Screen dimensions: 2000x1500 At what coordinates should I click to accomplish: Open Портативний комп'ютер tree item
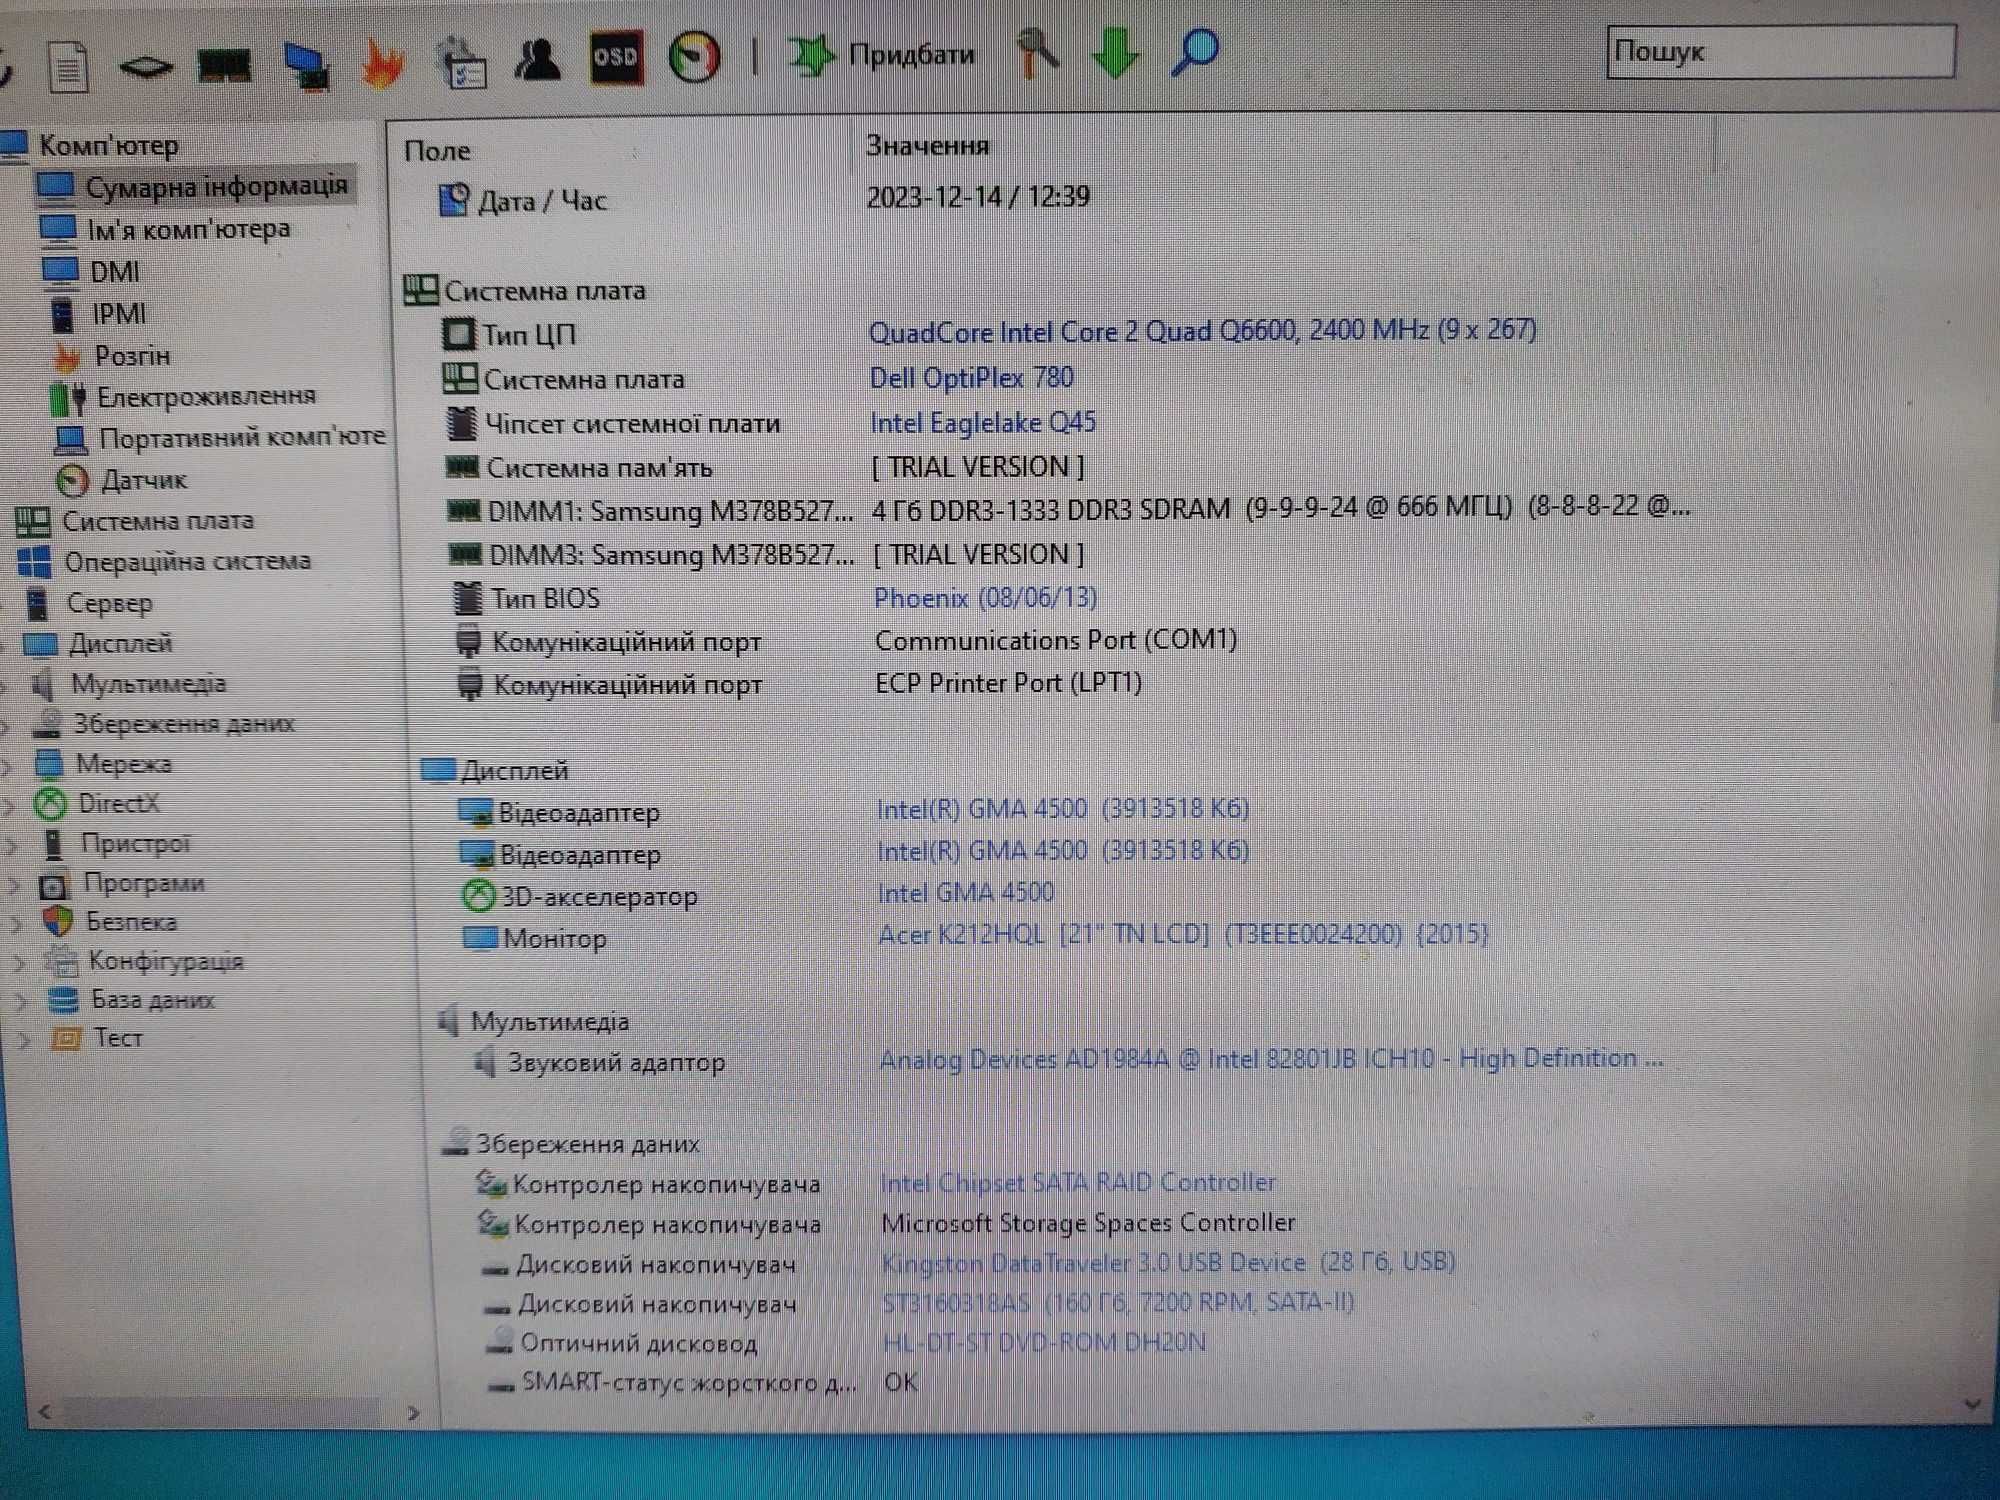click(242, 438)
